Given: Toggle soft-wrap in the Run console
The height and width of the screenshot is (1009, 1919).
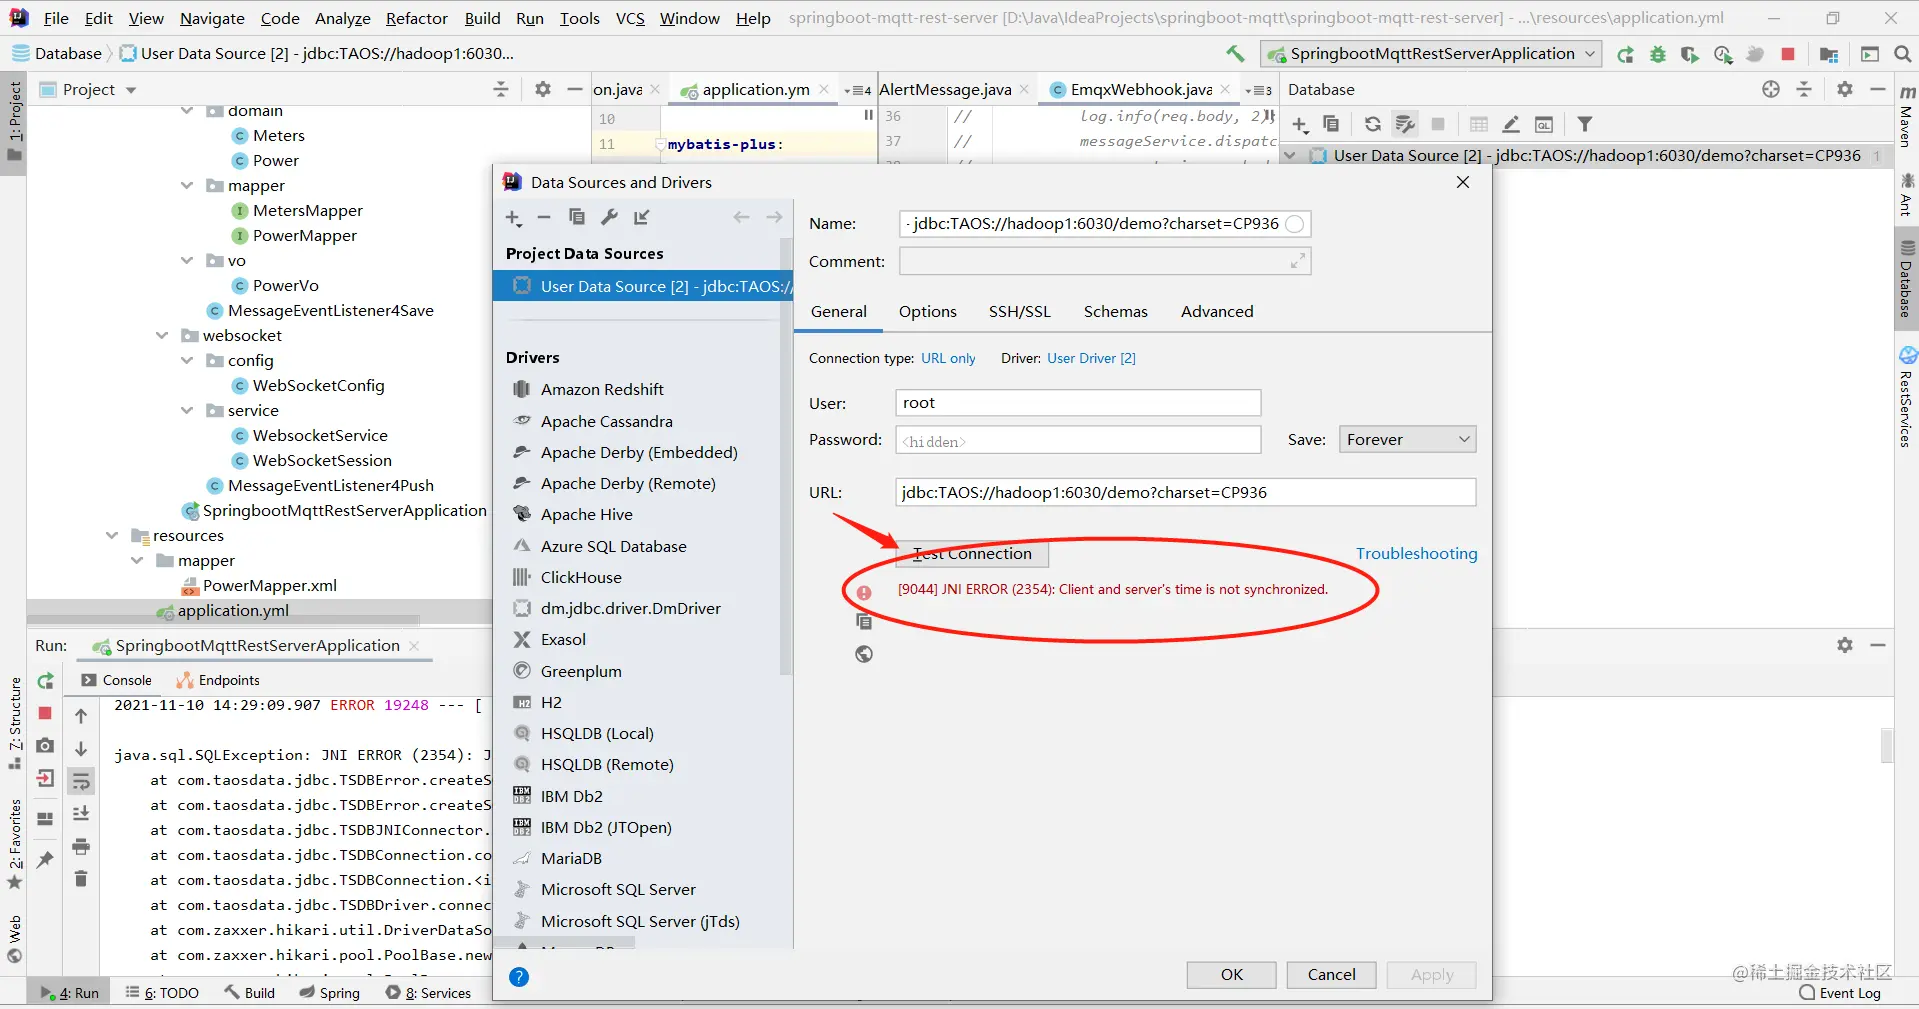Looking at the screenshot, I should click(x=81, y=781).
